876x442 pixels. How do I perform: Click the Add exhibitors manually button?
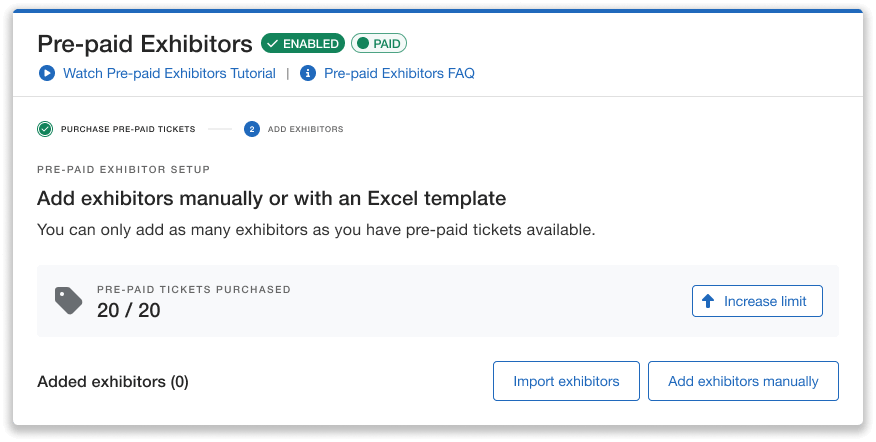point(743,381)
